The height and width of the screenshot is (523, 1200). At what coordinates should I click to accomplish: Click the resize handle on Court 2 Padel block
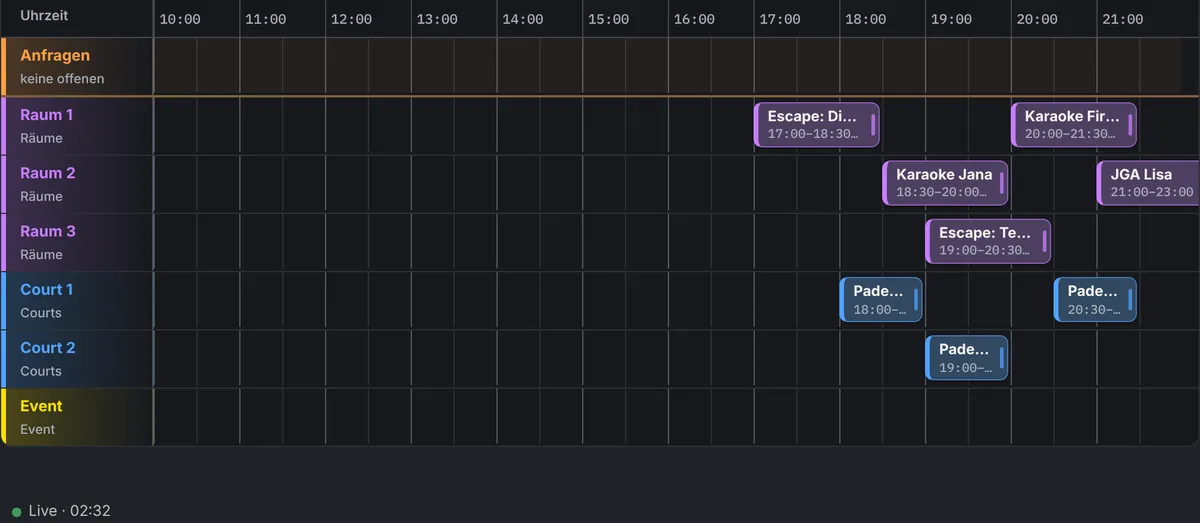pos(1001,358)
